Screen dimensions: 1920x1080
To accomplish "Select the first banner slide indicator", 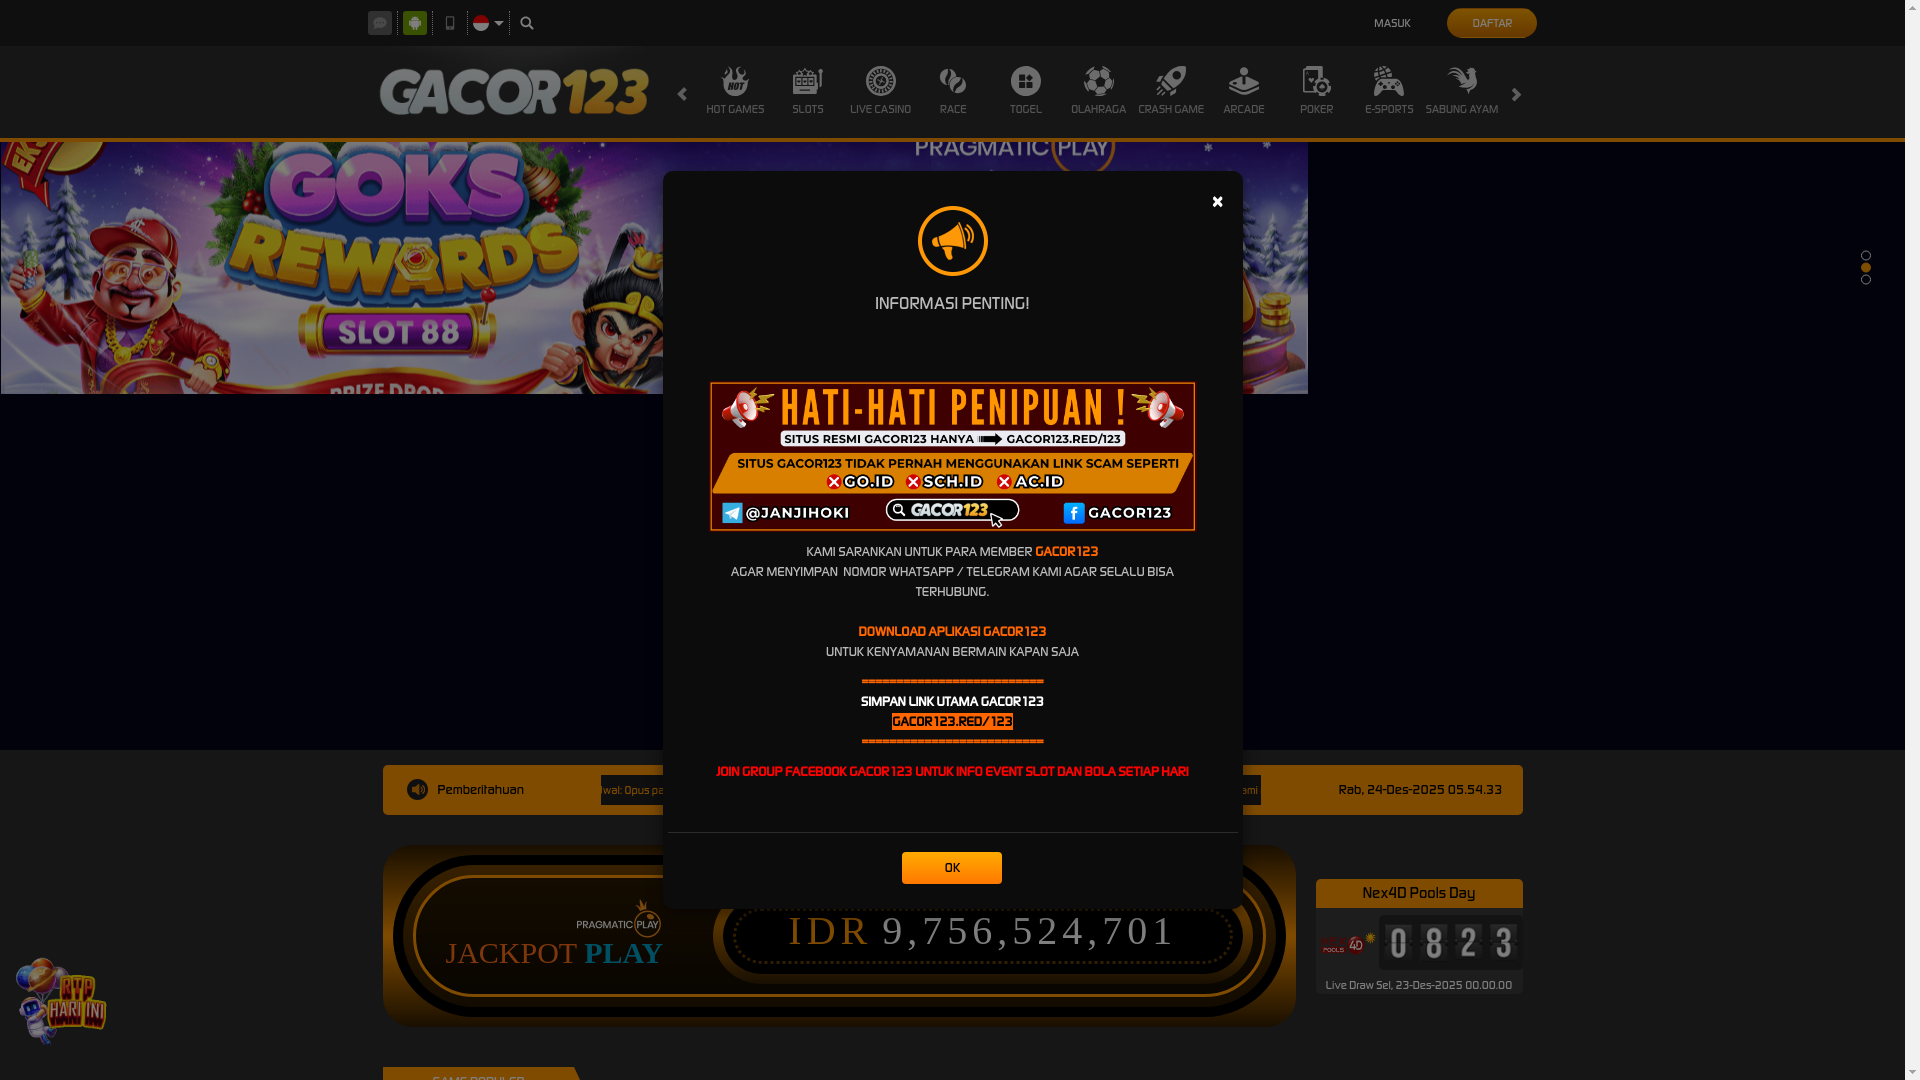I will (1866, 256).
